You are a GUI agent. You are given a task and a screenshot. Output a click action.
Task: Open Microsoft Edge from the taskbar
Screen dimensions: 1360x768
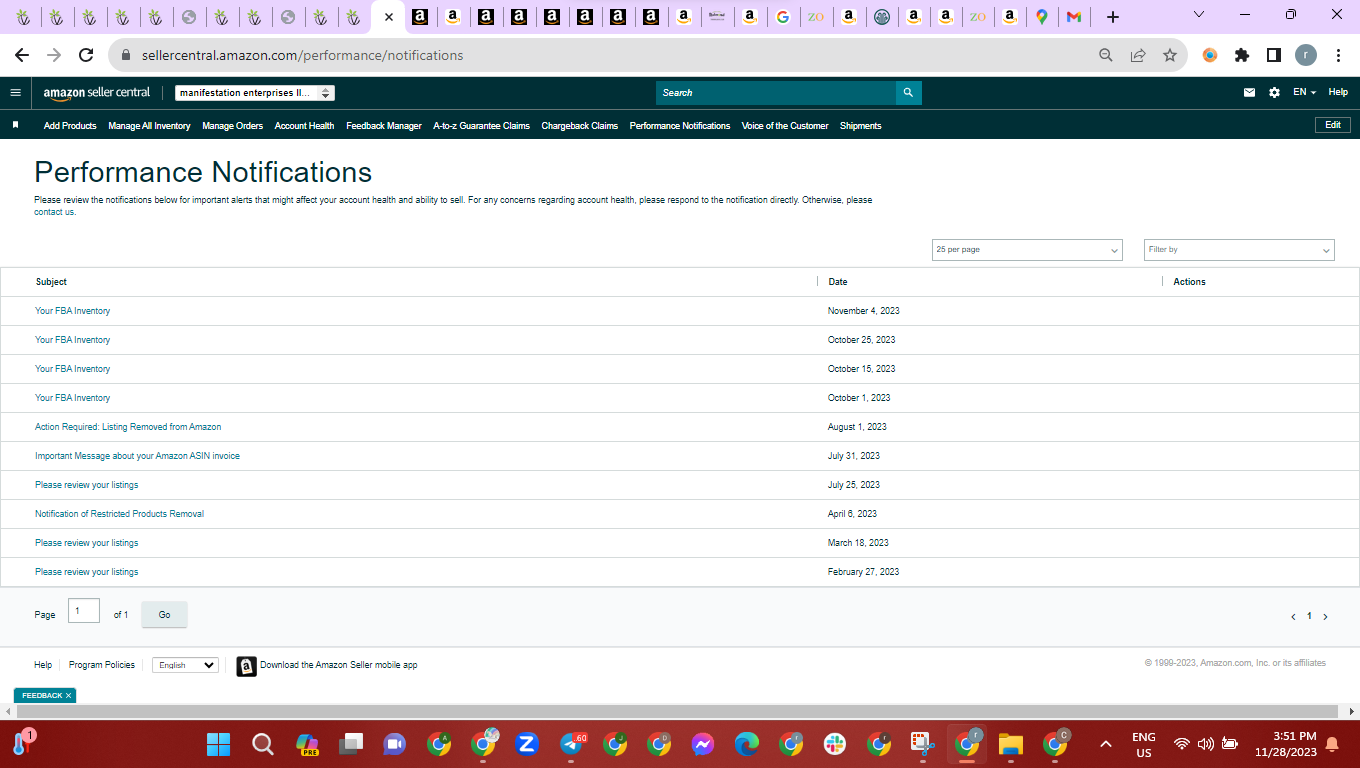click(747, 744)
